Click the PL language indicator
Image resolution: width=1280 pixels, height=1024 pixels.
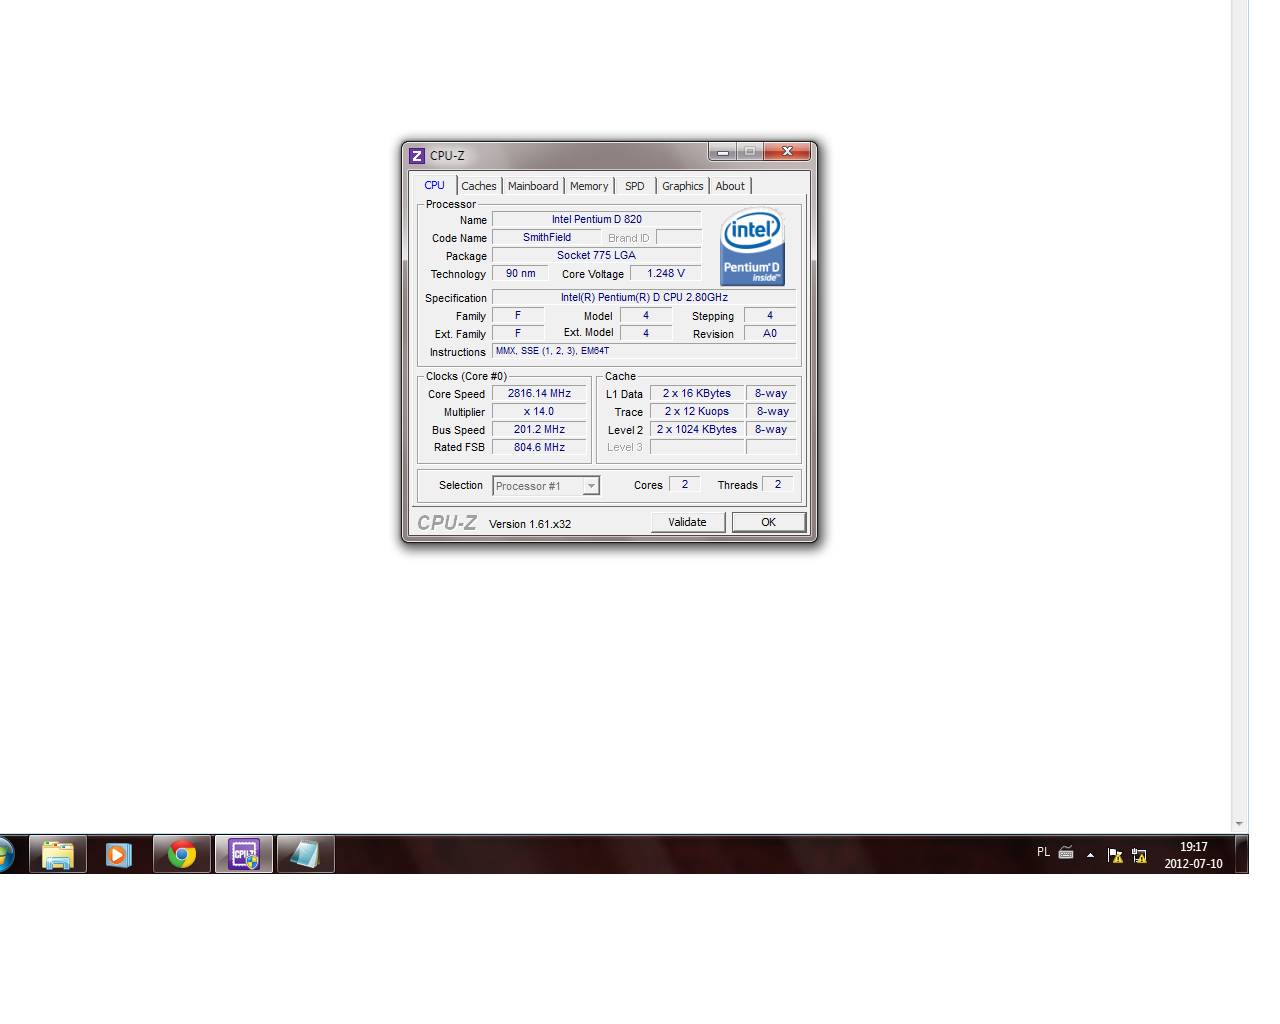coord(1043,853)
